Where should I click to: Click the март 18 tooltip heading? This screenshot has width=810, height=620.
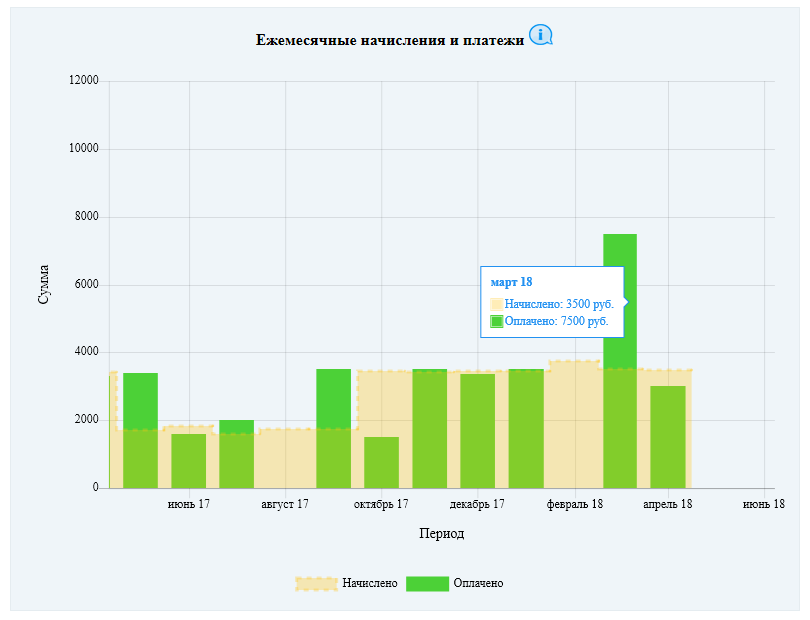point(511,282)
